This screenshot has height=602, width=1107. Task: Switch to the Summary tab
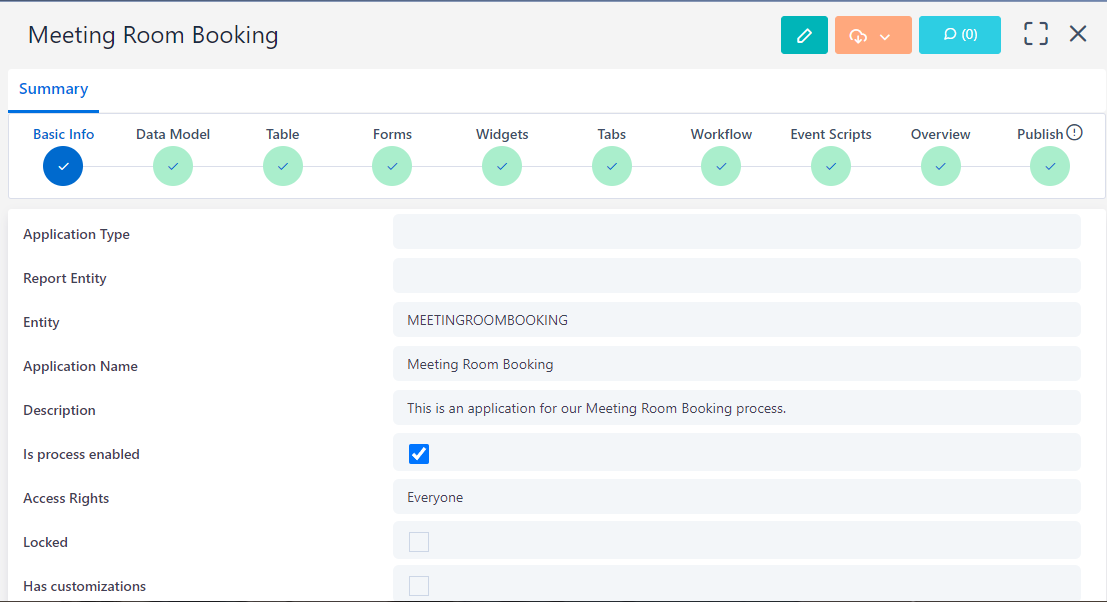click(54, 89)
